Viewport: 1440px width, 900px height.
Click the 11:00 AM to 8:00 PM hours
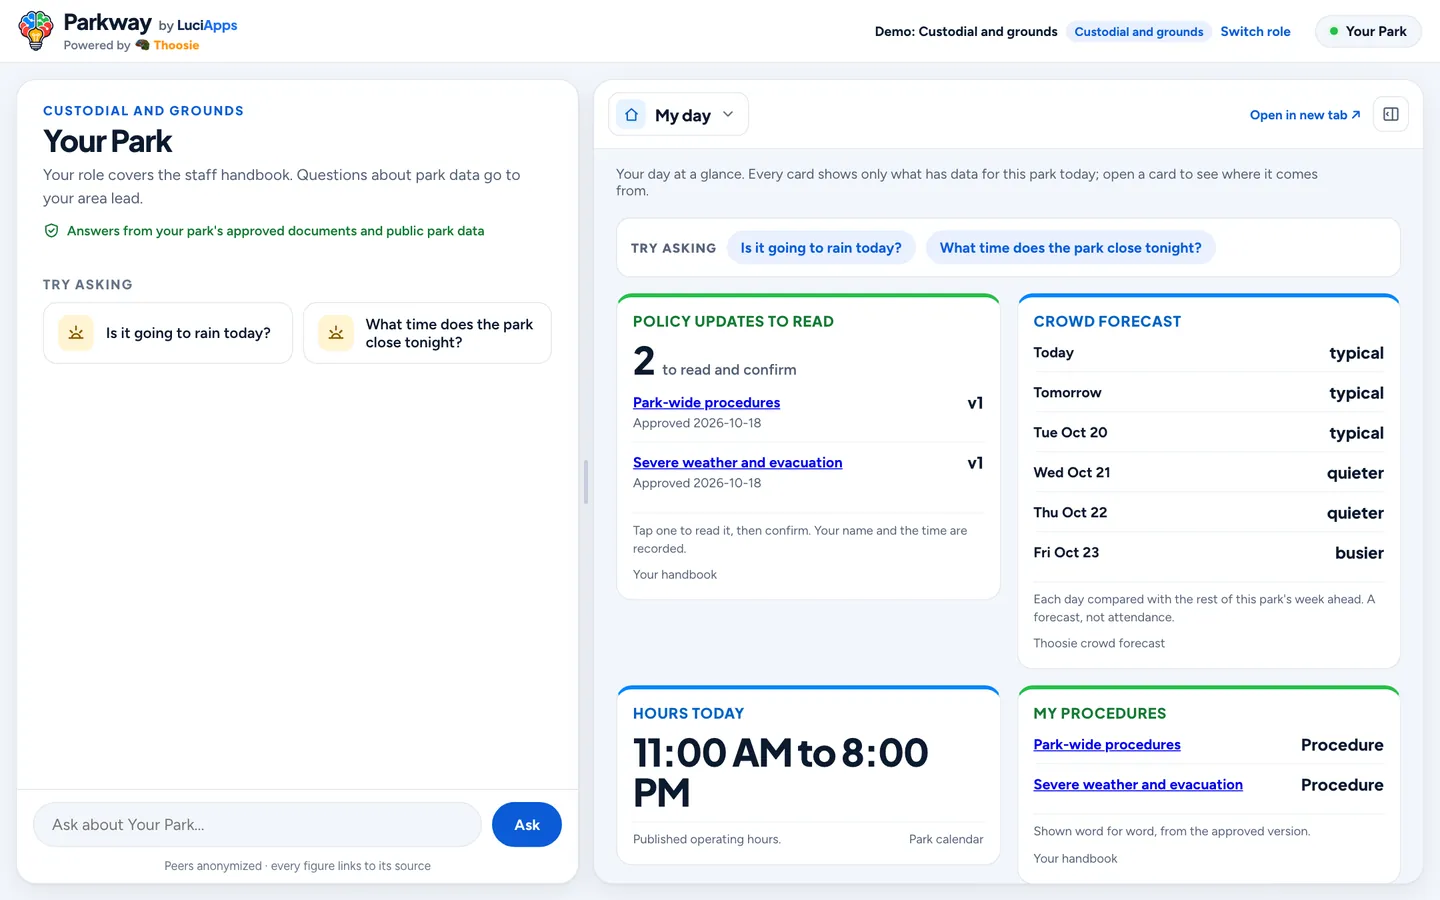(781, 773)
